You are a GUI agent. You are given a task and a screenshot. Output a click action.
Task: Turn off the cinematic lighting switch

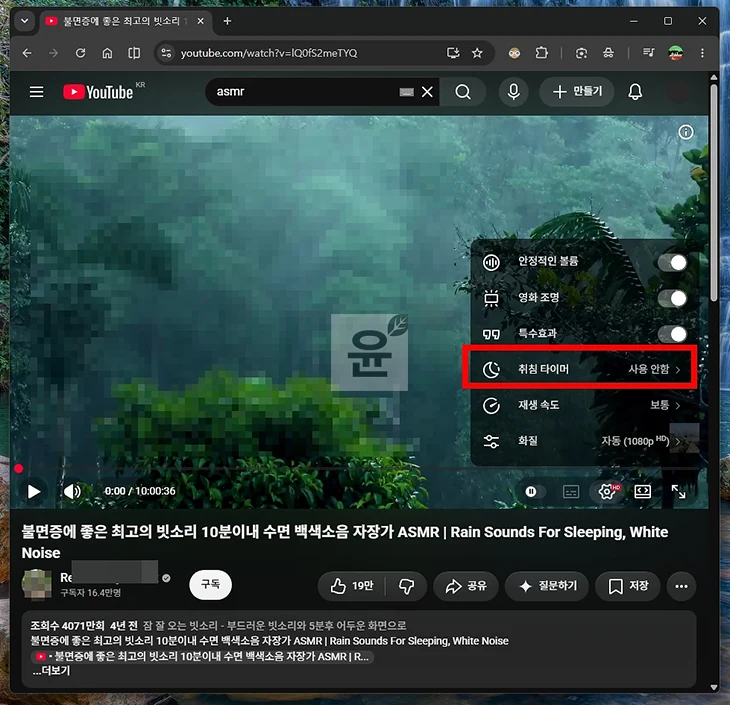(x=672, y=298)
